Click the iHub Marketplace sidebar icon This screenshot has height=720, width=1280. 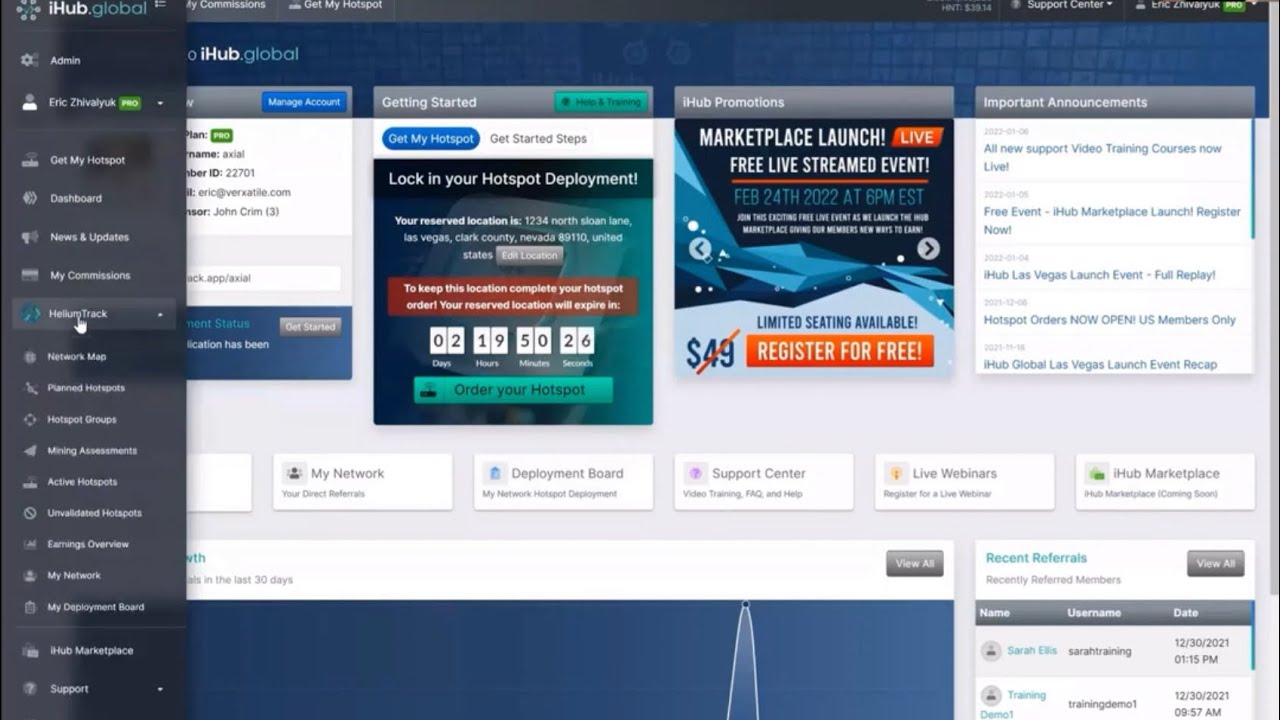(30, 650)
